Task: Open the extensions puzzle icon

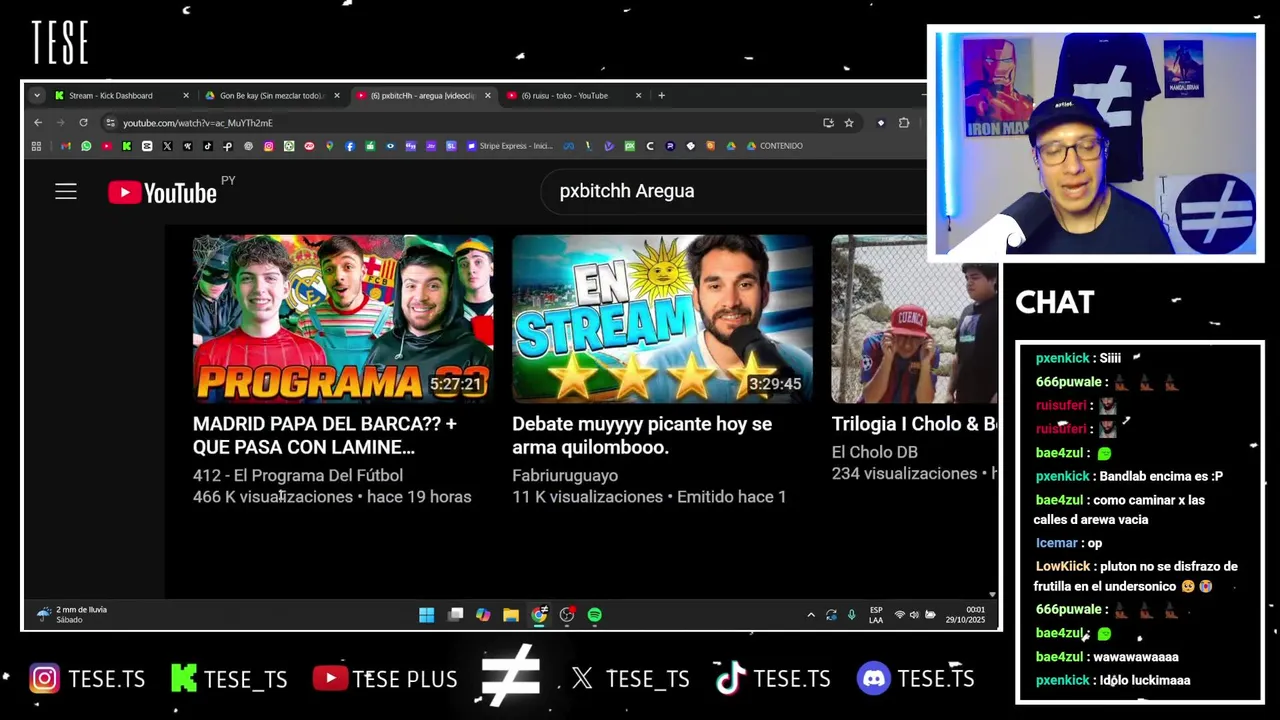Action: (904, 122)
